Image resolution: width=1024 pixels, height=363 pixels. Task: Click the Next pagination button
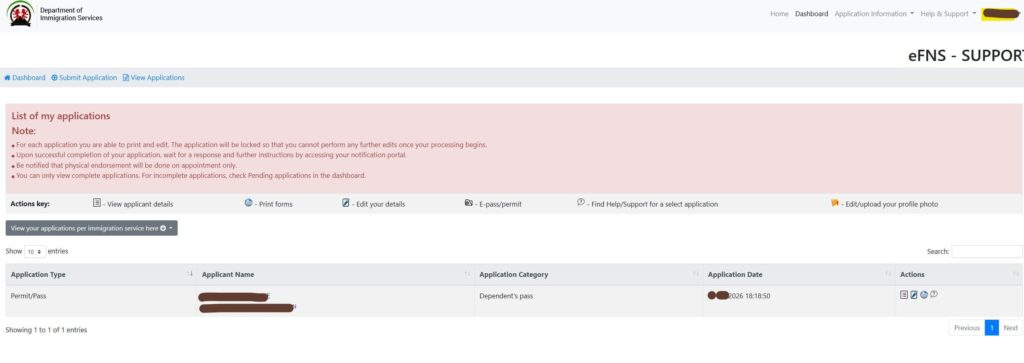(x=1010, y=328)
